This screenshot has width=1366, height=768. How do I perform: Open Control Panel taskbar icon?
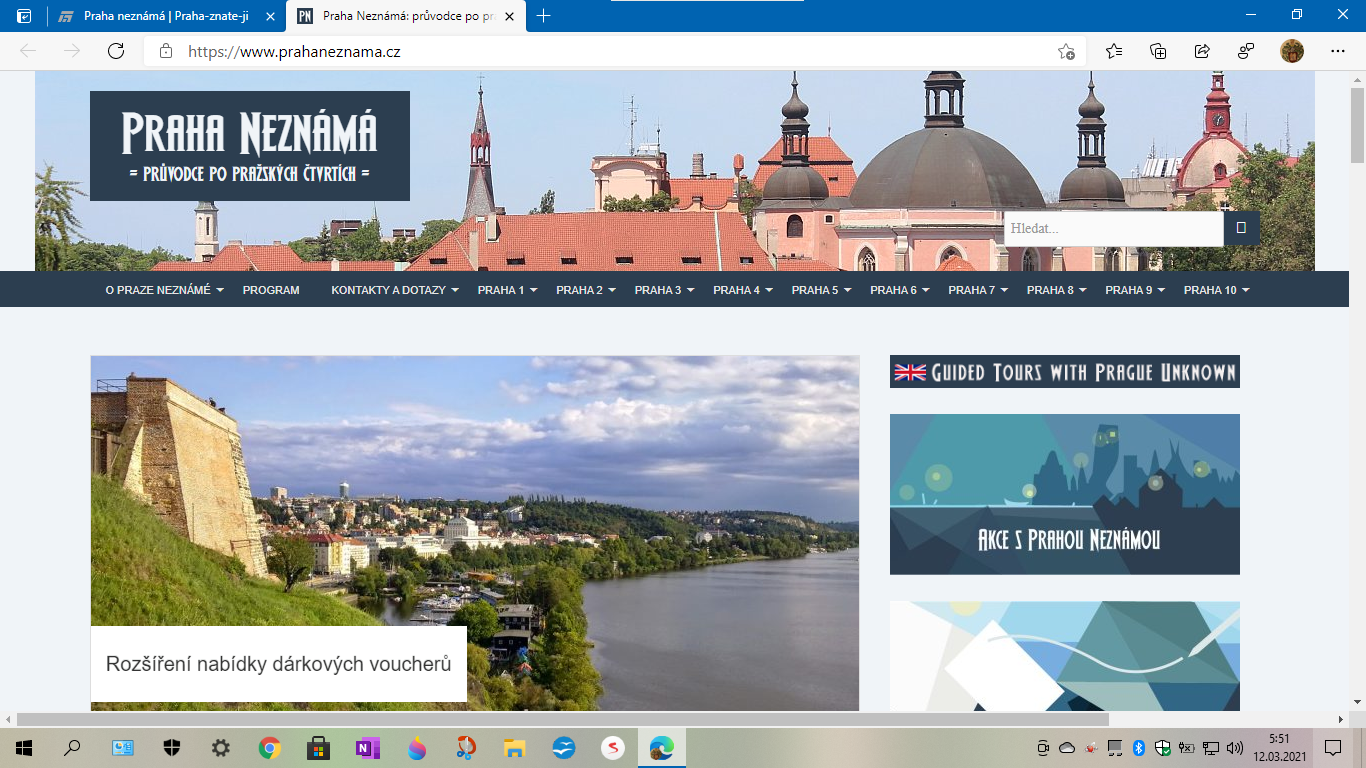[122, 747]
